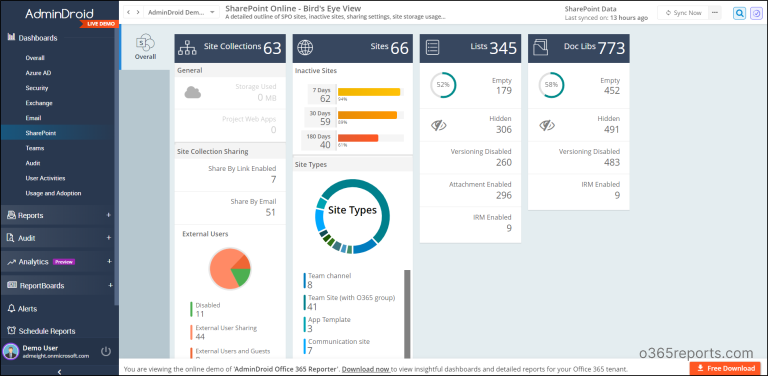Viewport: 768px width, 376px height.
Task: Click the hidden eye icon in Doc Libs card
Action: tap(547, 125)
